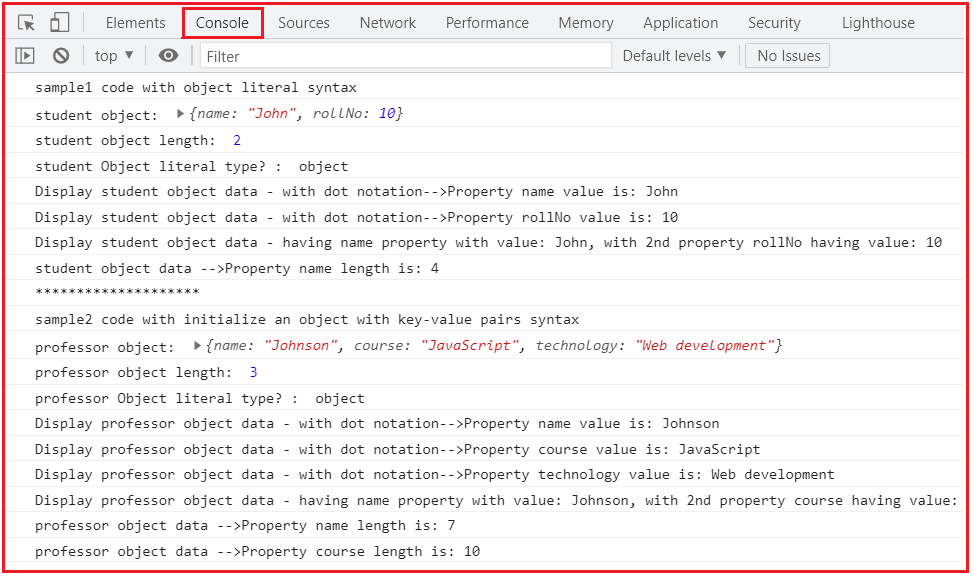Switch to the Lighthouse panel
973x576 pixels.
coord(877,22)
